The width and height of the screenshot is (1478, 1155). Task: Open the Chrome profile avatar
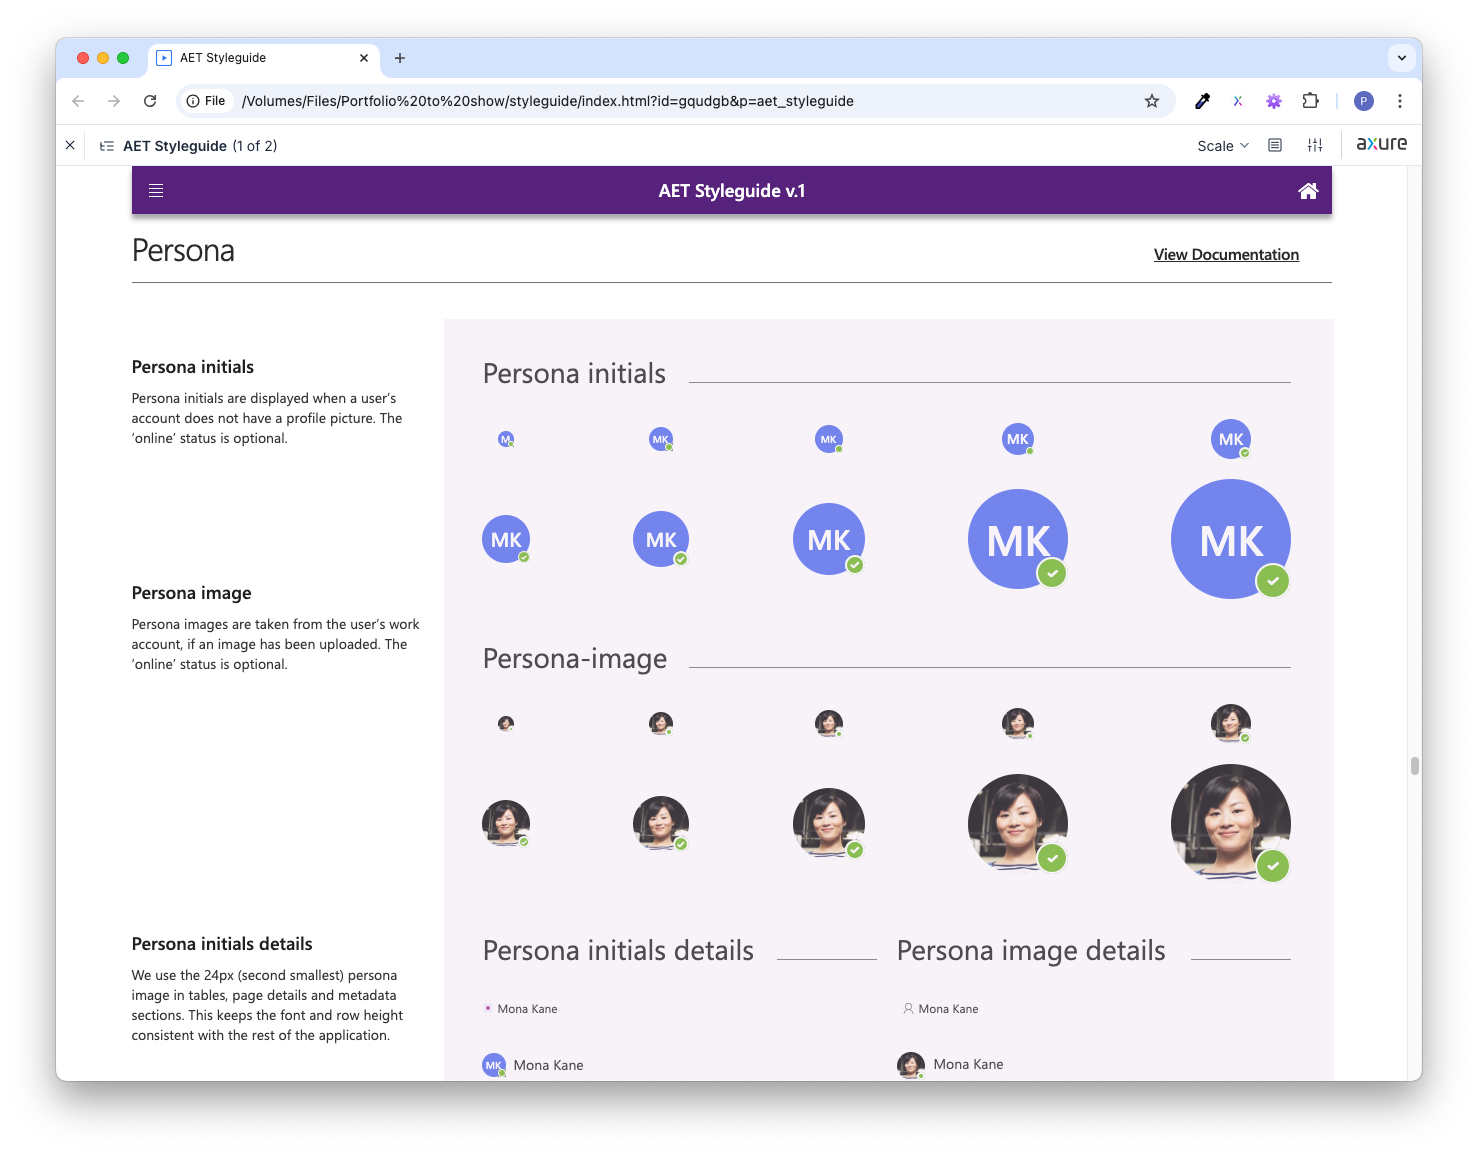[x=1364, y=101]
